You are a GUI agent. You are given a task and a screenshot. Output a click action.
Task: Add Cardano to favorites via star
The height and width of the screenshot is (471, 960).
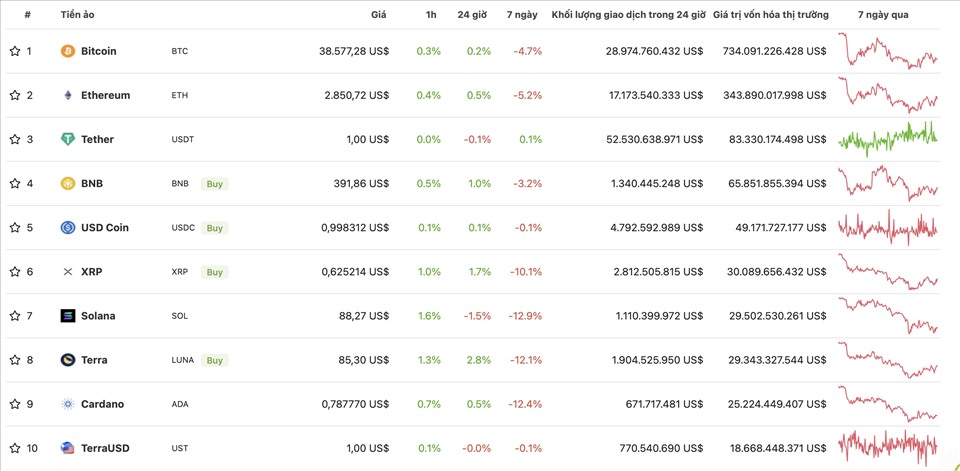(x=15, y=404)
